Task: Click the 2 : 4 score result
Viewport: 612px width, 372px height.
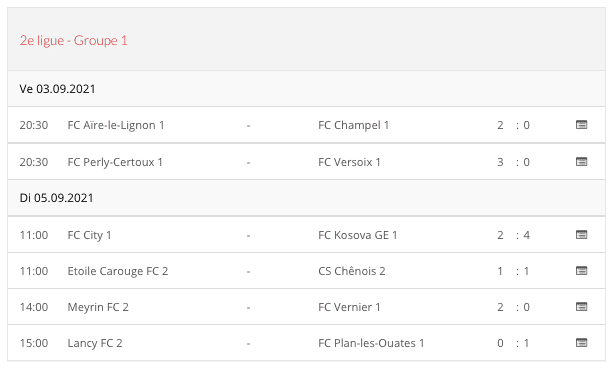Action: tap(513, 235)
